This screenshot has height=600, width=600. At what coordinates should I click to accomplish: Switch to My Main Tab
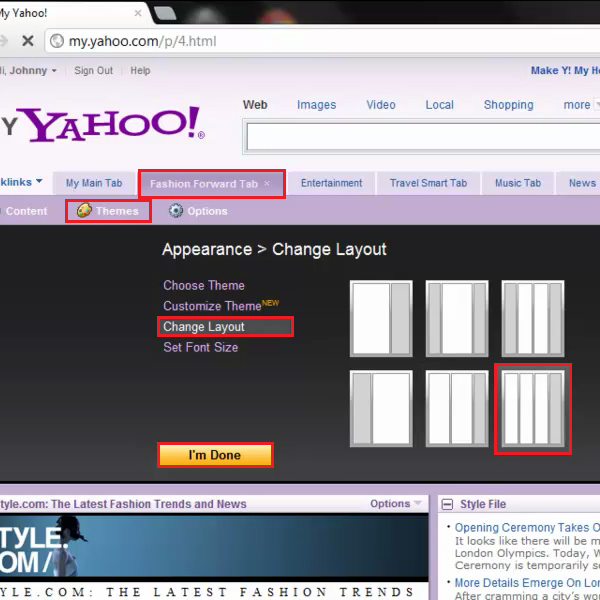coord(94,183)
